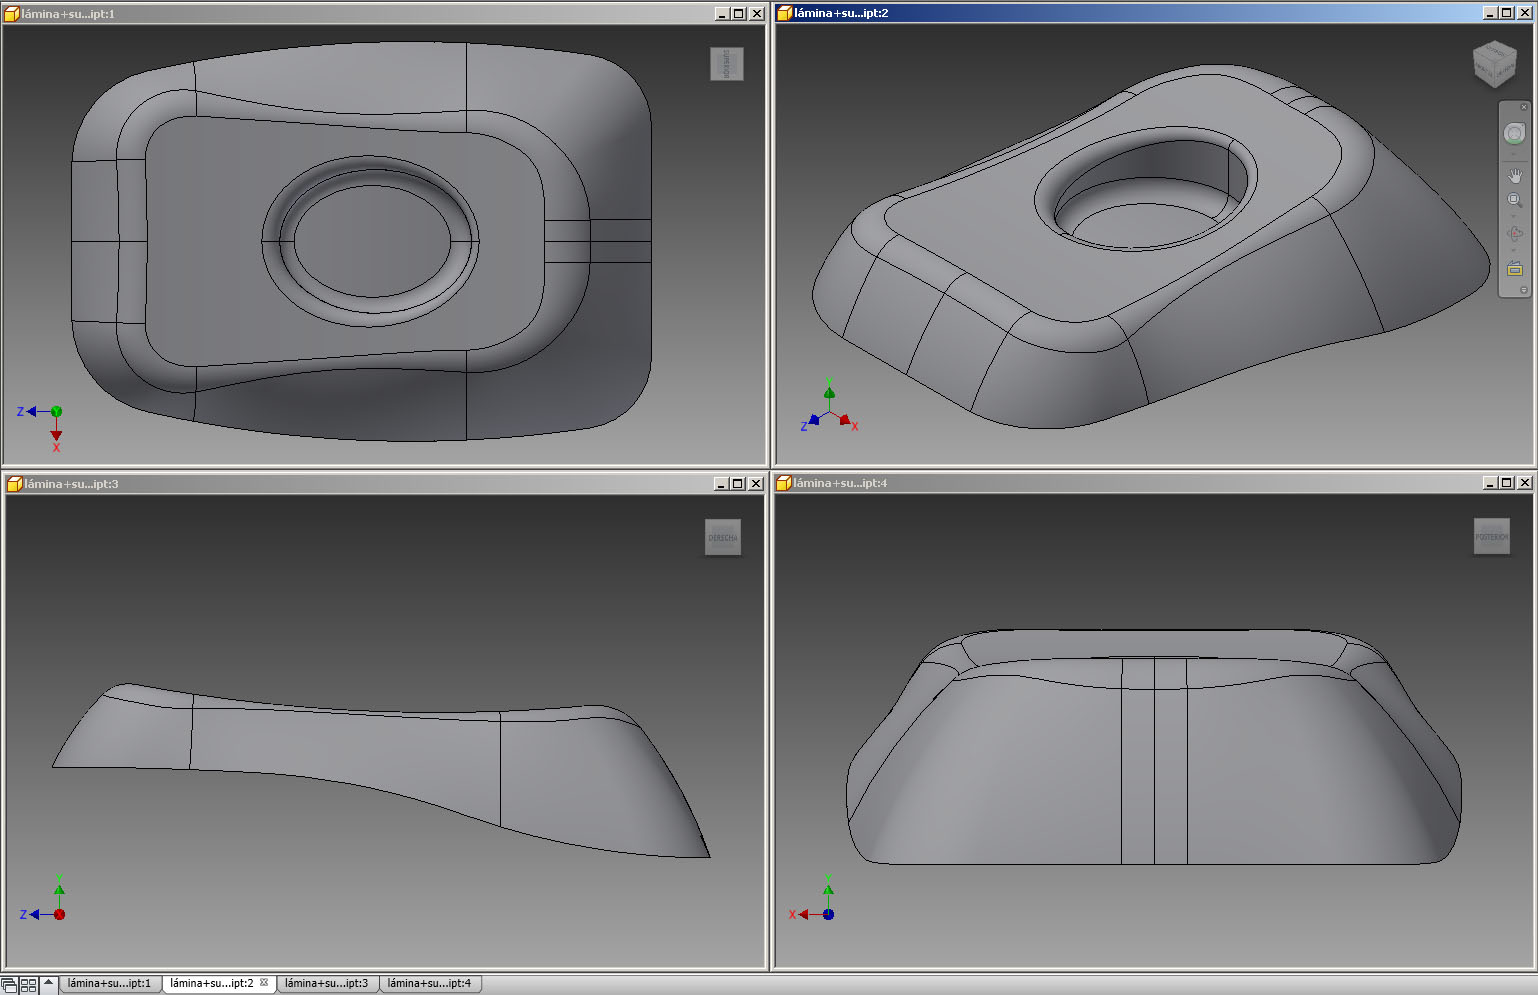This screenshot has width=1538, height=995.
Task: Click the part icon in window ipt:4 title bar
Action: (784, 483)
